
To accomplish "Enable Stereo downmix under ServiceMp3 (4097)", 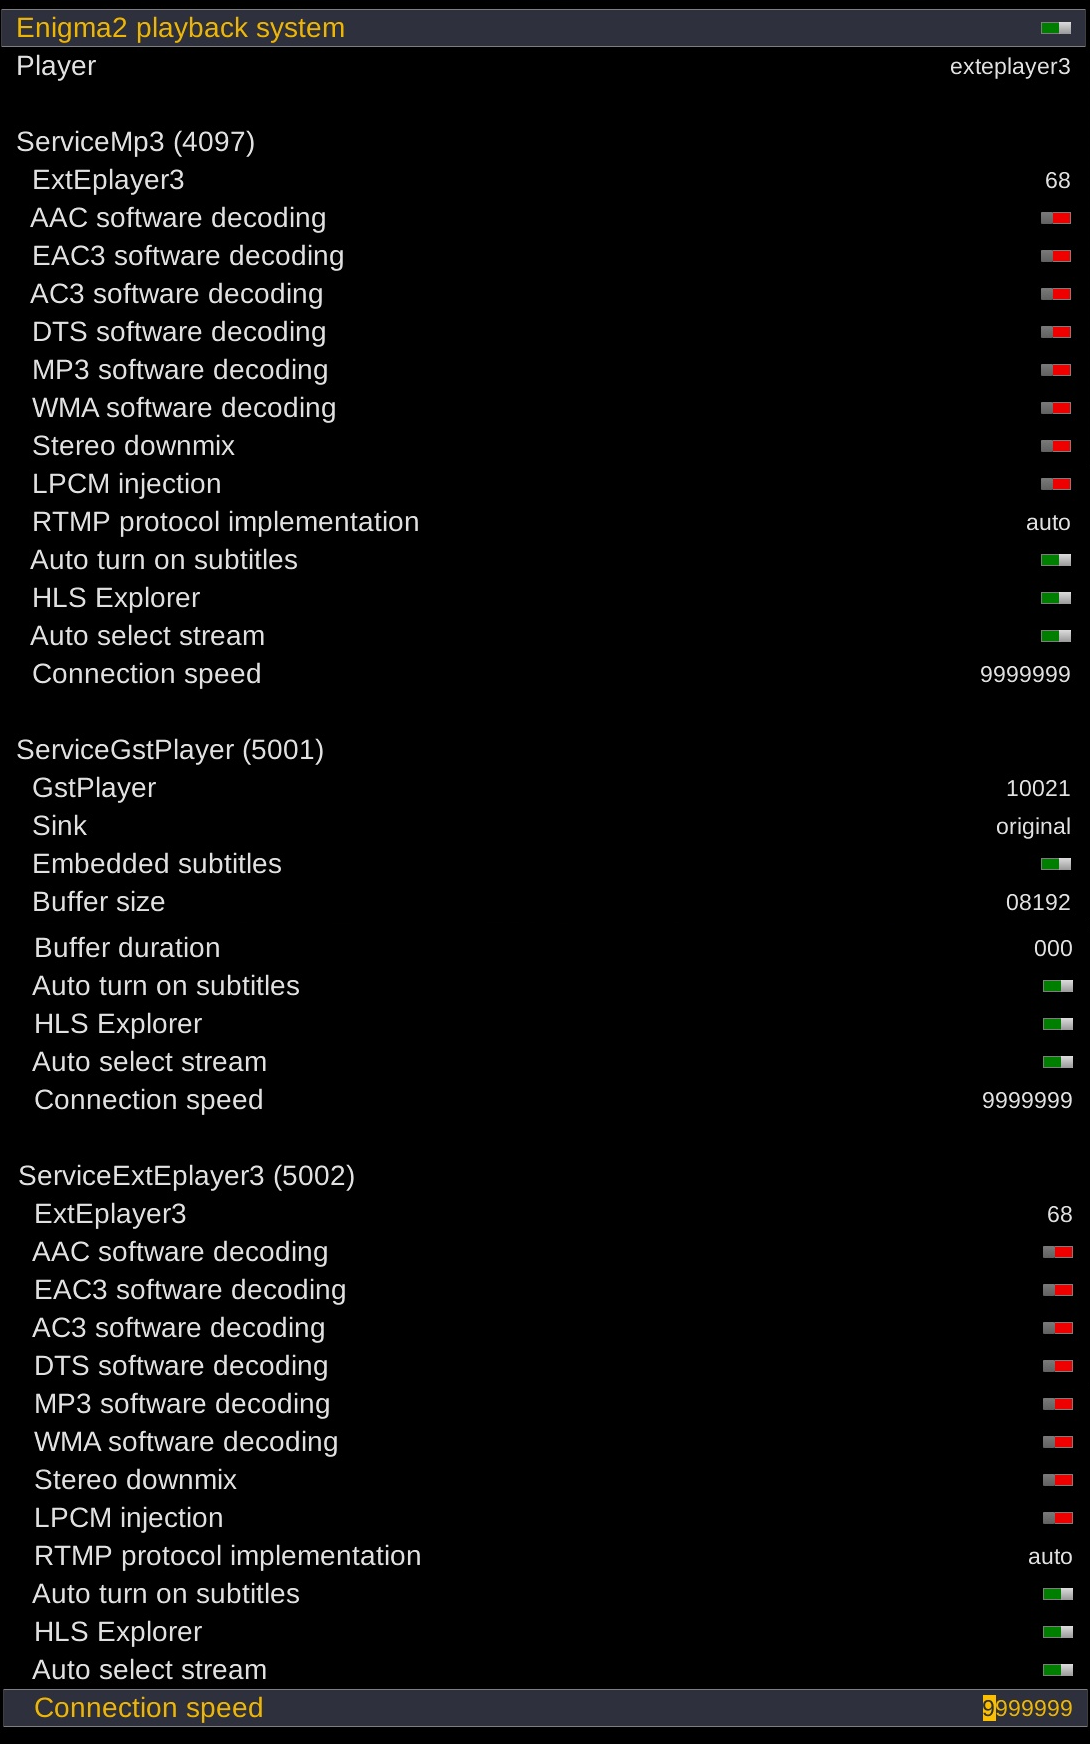I will tap(1055, 446).
